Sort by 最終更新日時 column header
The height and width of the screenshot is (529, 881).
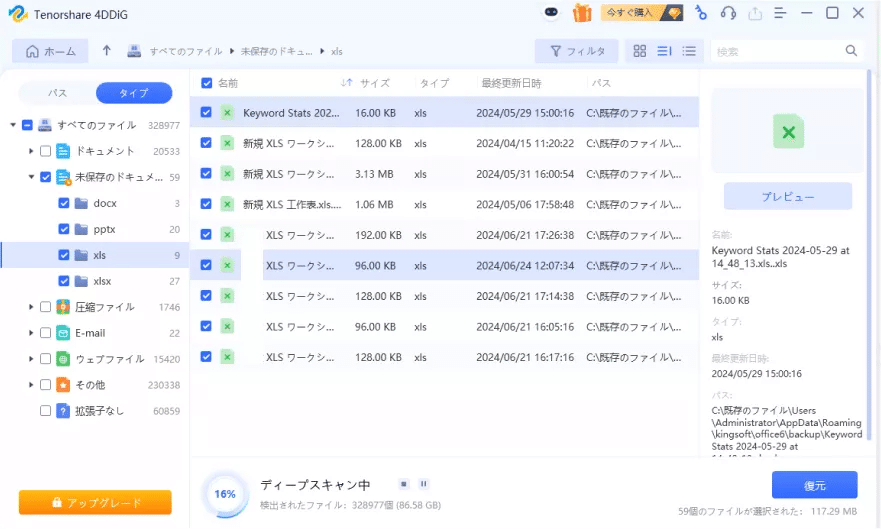point(511,83)
